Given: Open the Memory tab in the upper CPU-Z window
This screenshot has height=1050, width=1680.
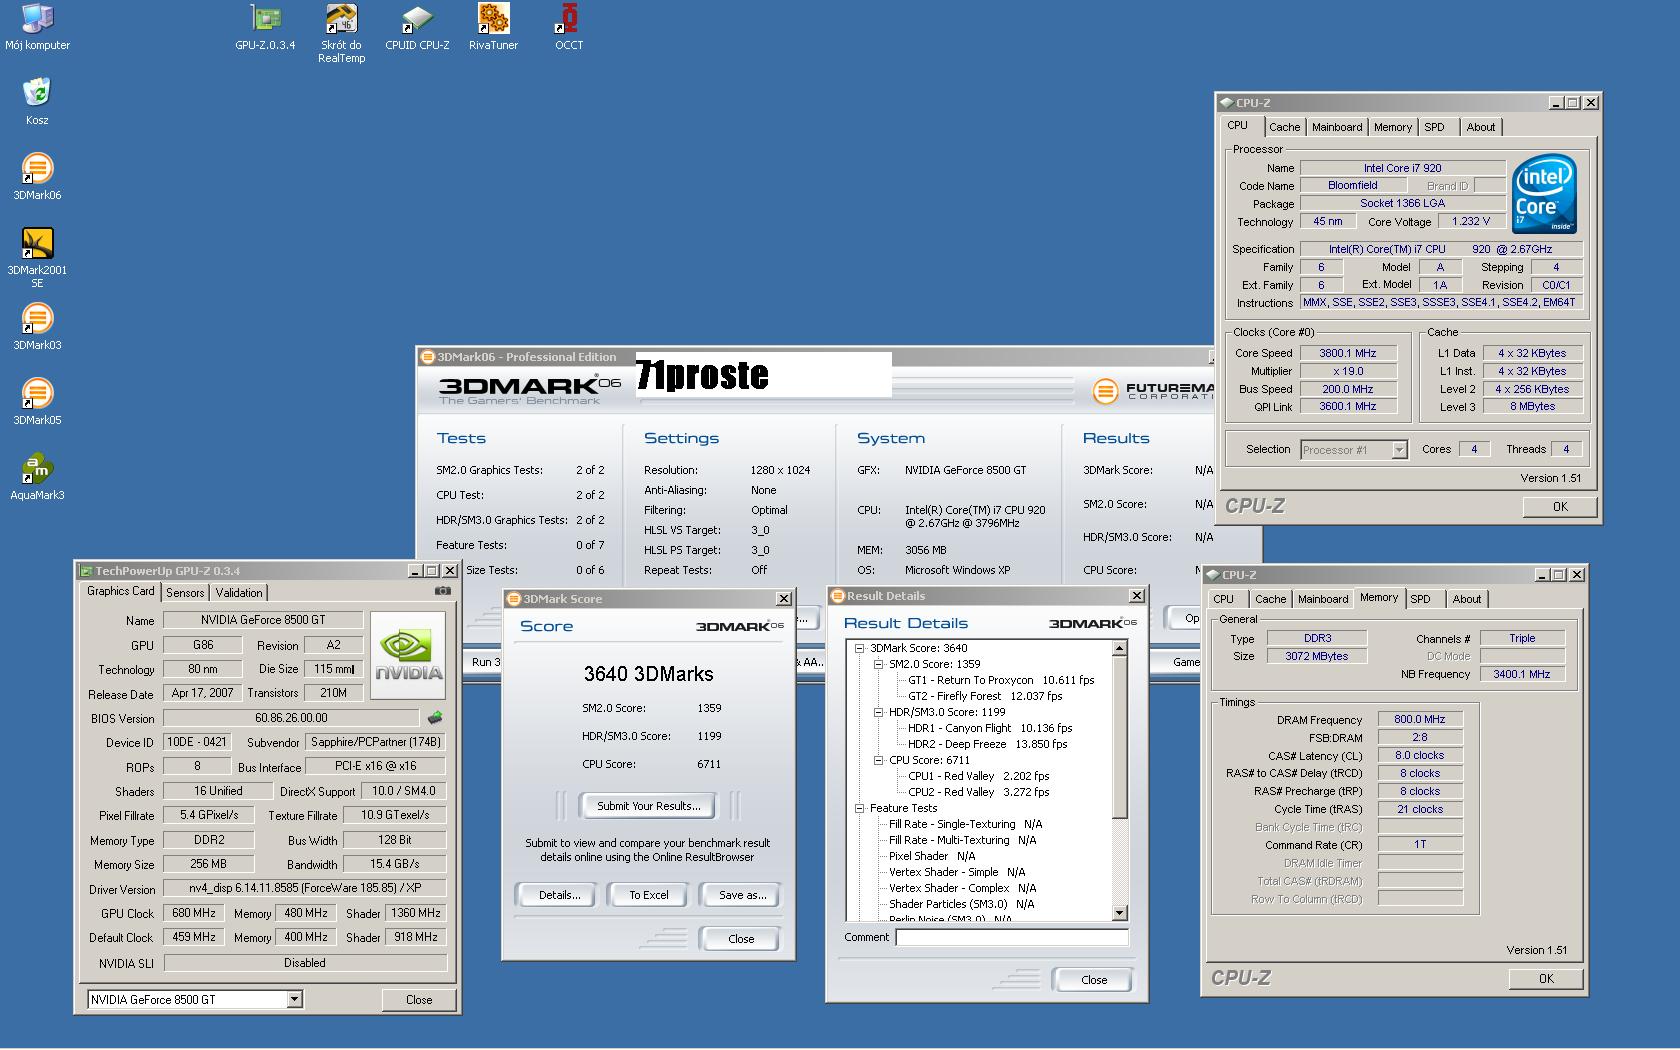Looking at the screenshot, I should click(x=1393, y=127).
